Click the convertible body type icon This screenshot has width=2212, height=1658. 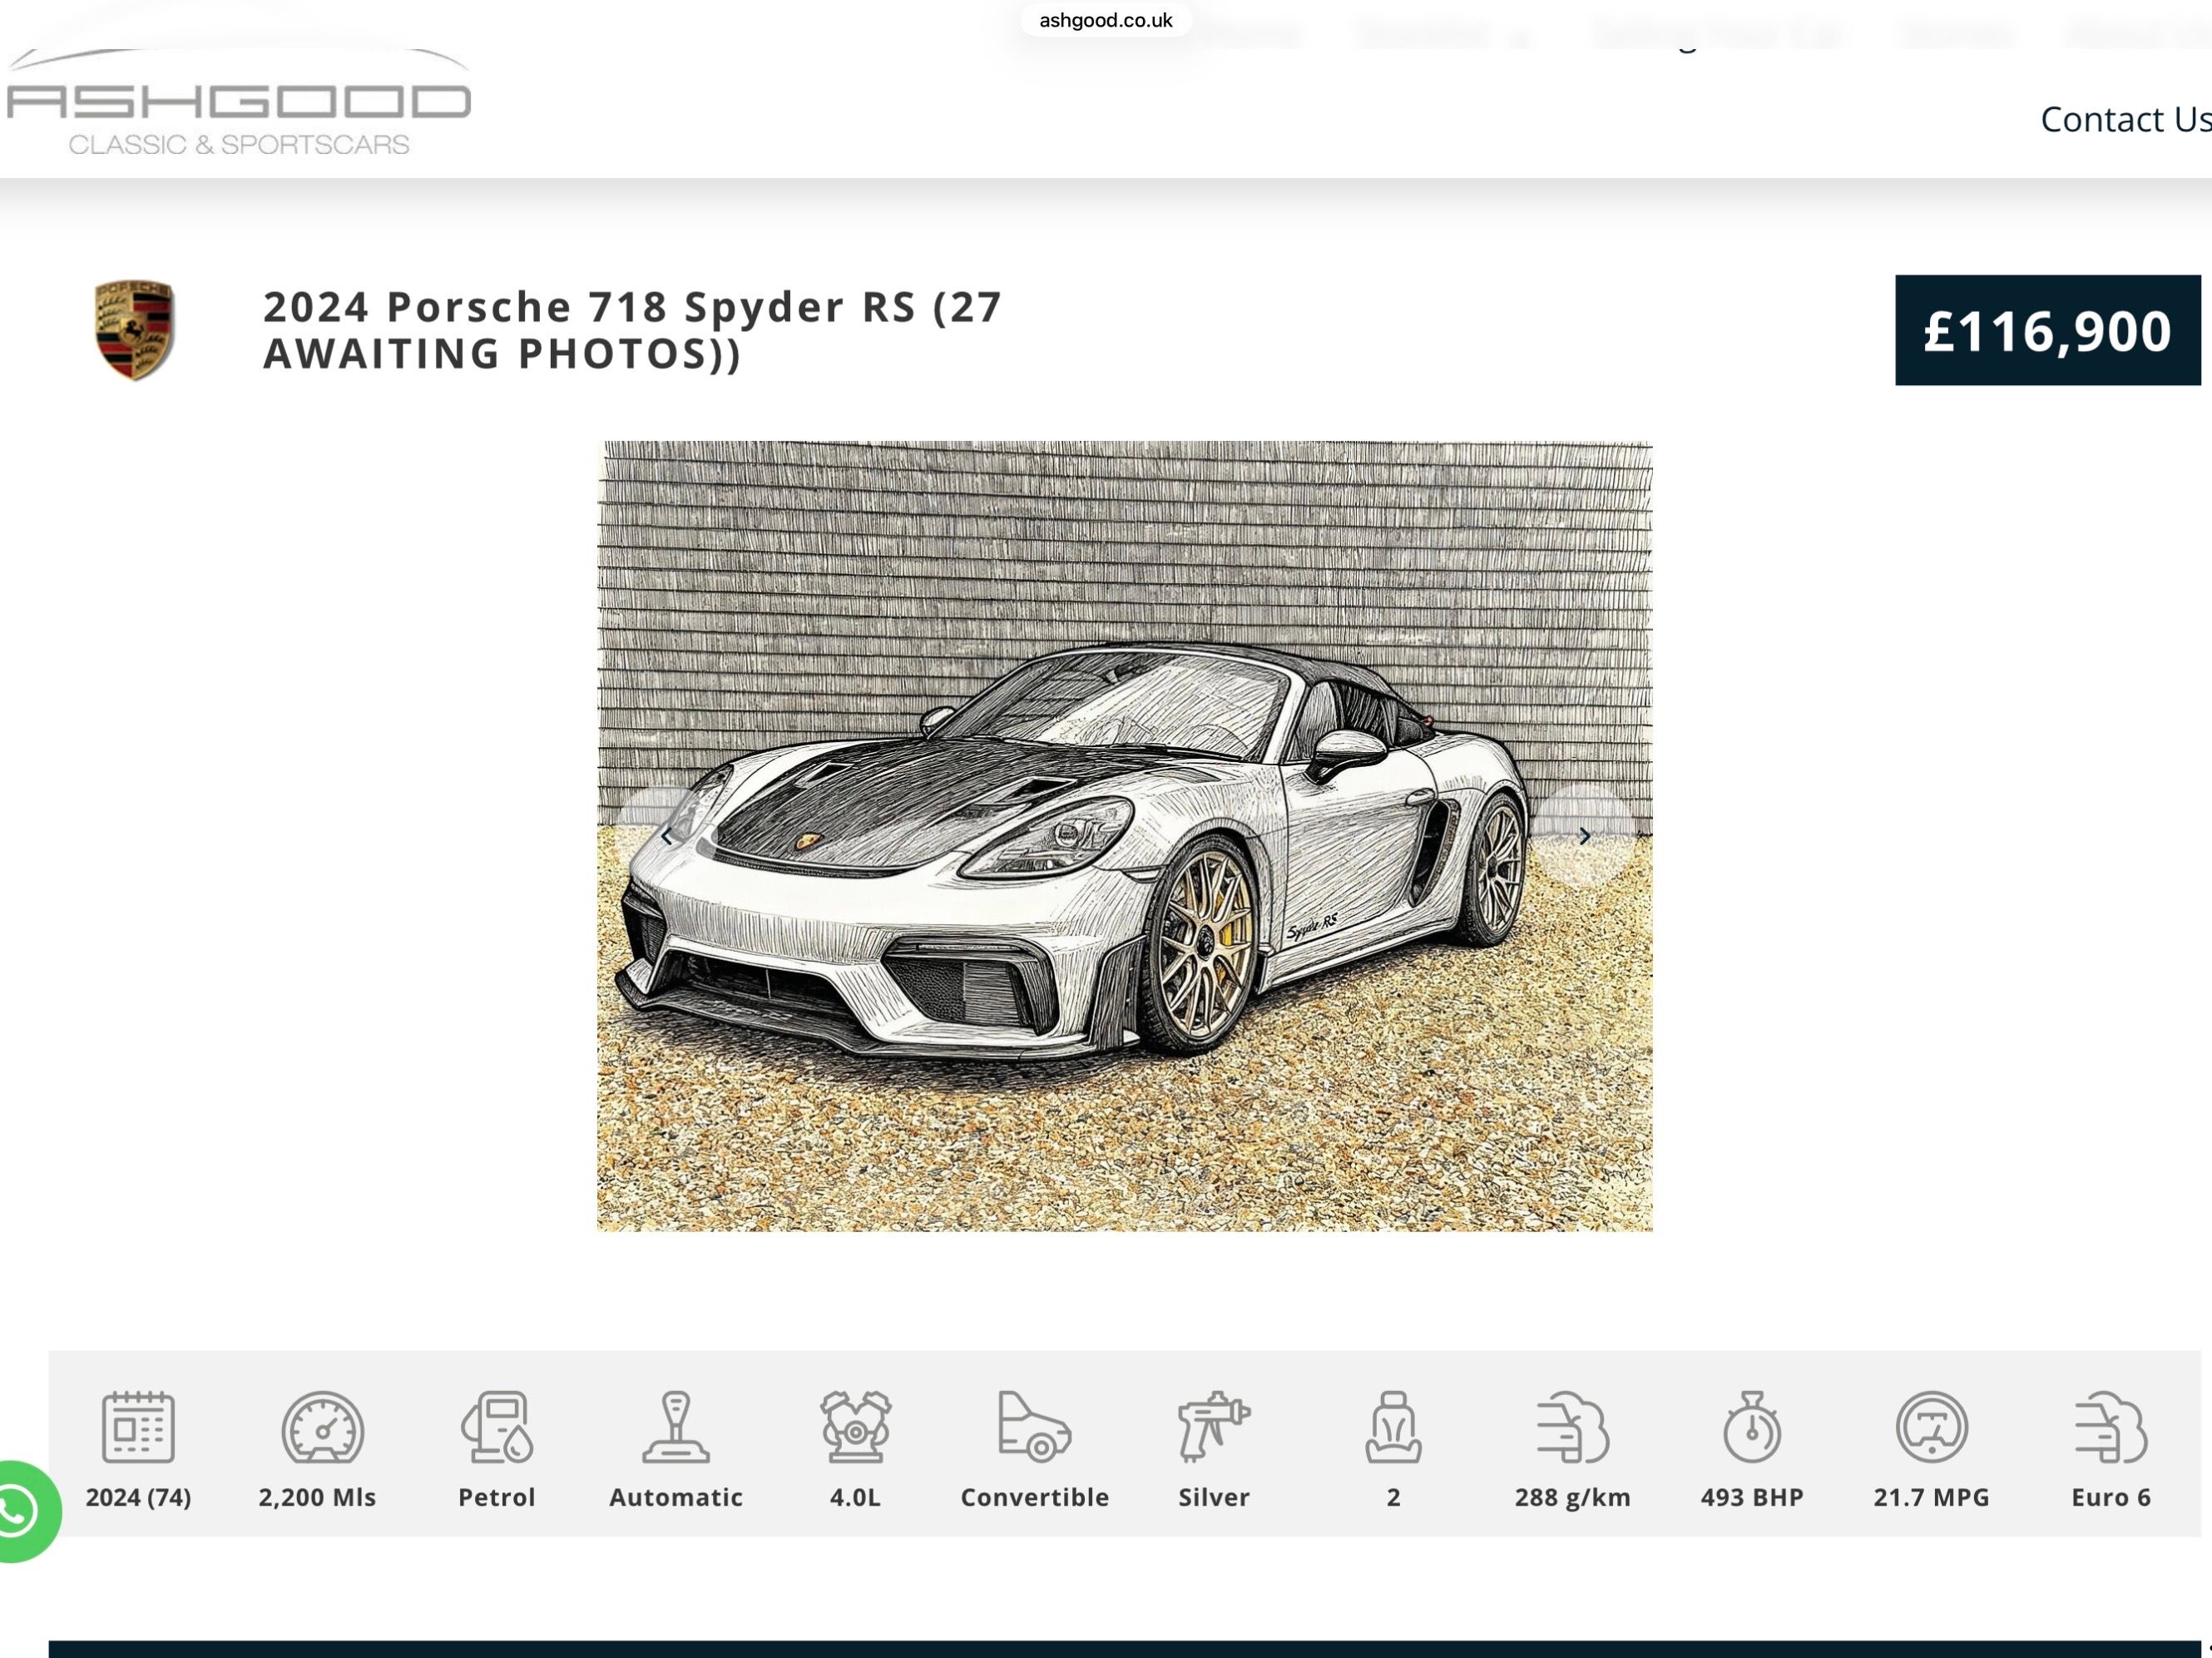(1034, 1427)
